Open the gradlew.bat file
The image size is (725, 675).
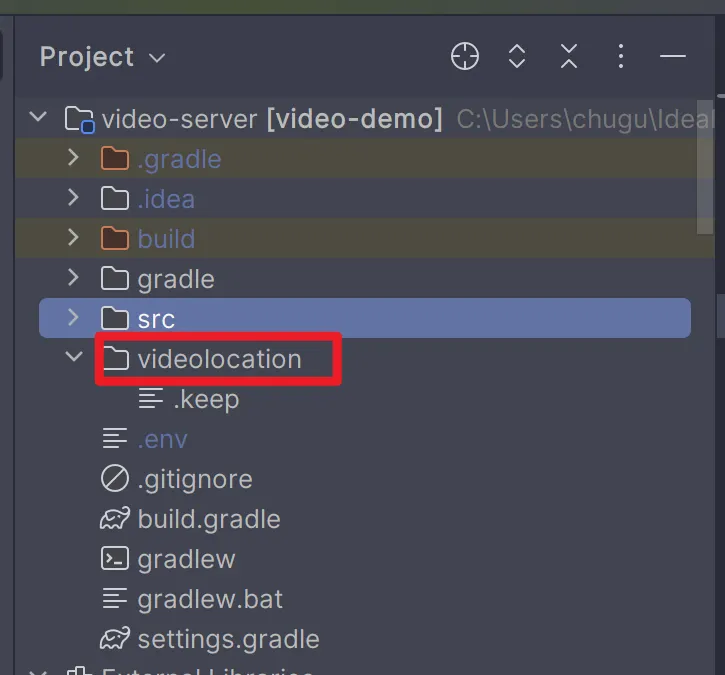tap(210, 599)
